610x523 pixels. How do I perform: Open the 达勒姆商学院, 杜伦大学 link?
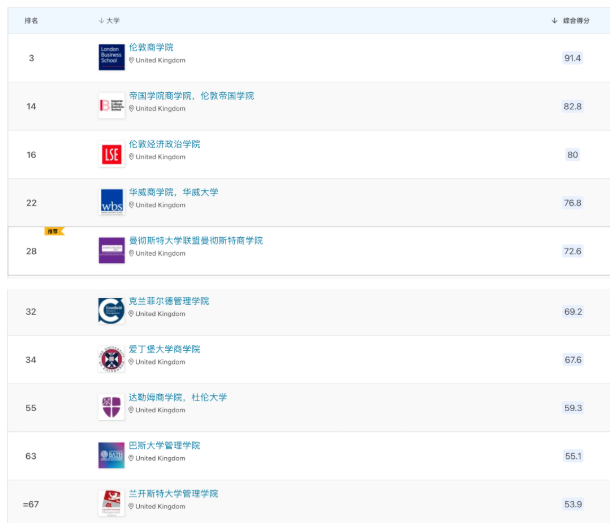point(178,397)
